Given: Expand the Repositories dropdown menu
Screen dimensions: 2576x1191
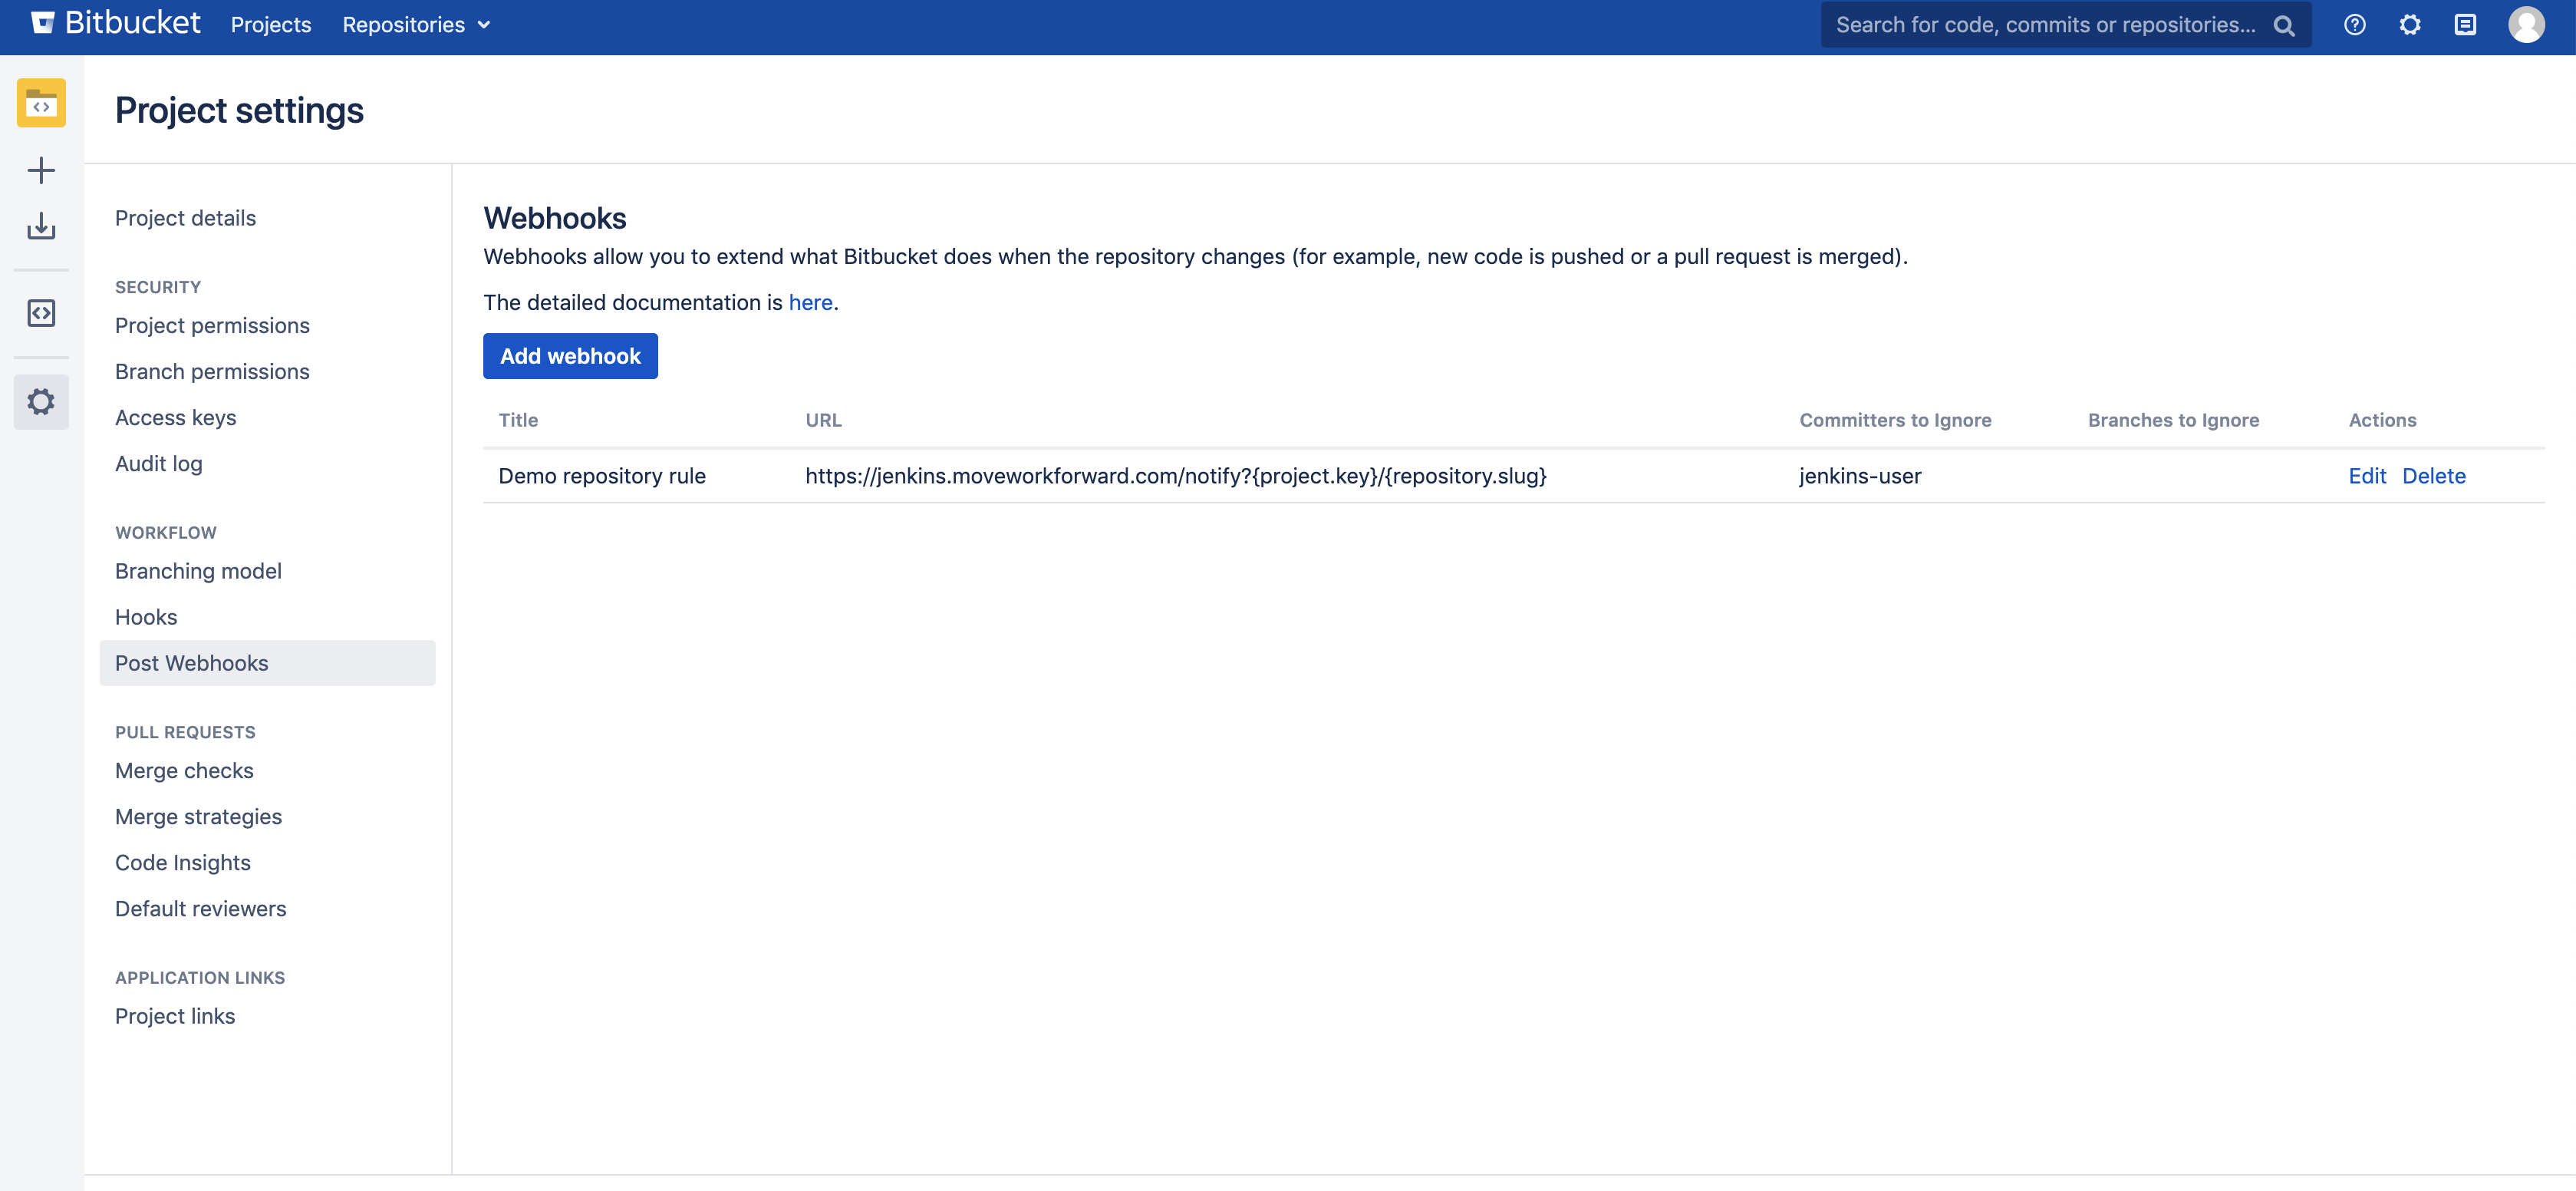Looking at the screenshot, I should [416, 25].
